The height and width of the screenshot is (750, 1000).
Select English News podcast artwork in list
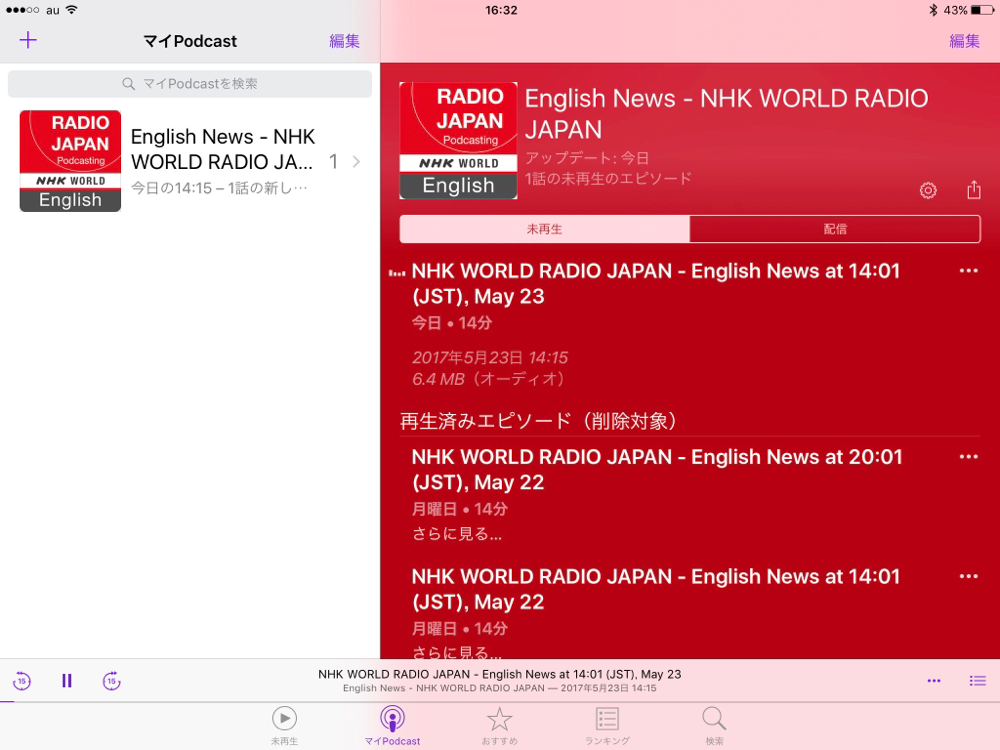point(70,161)
